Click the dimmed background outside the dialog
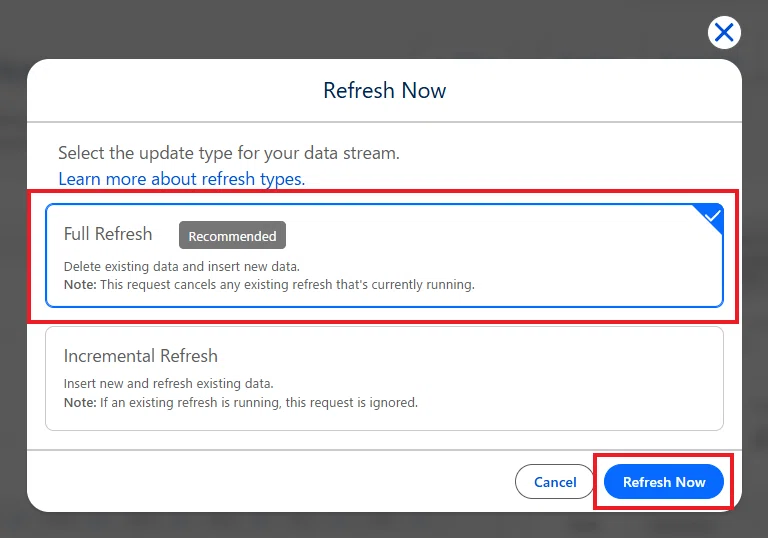768x538 pixels. click(x=343, y=27)
